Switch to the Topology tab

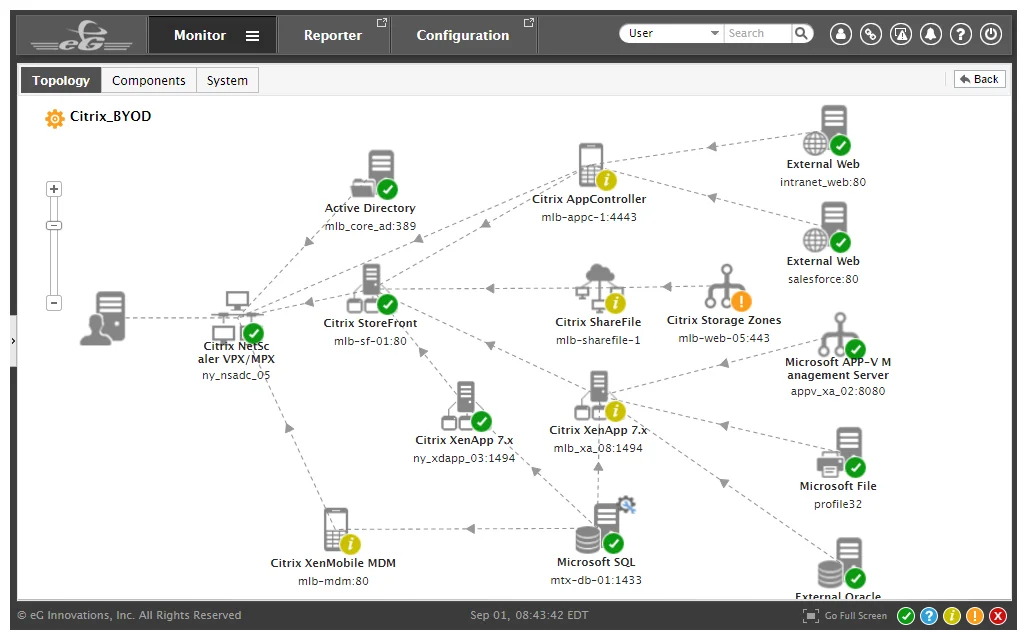coord(61,81)
